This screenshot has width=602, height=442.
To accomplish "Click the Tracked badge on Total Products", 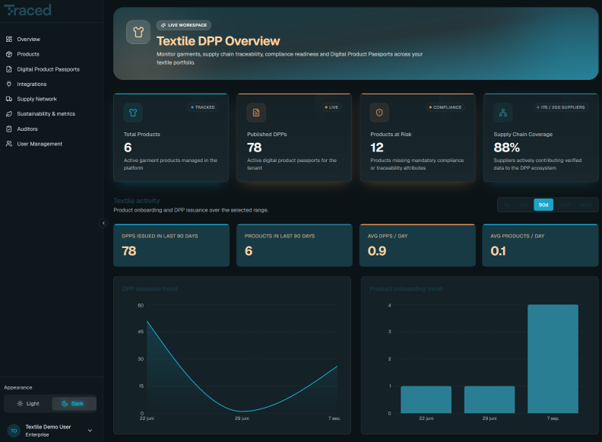I will 203,108.
